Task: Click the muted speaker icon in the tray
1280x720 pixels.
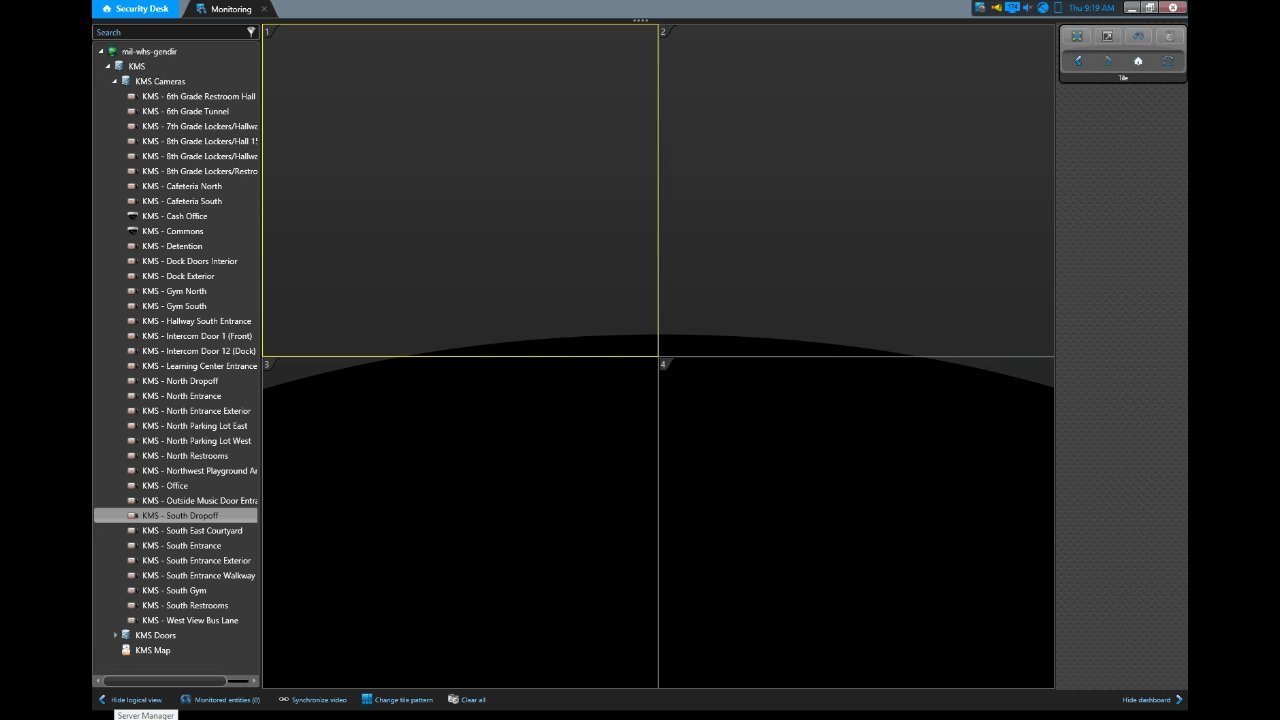Action: pos(1027,8)
